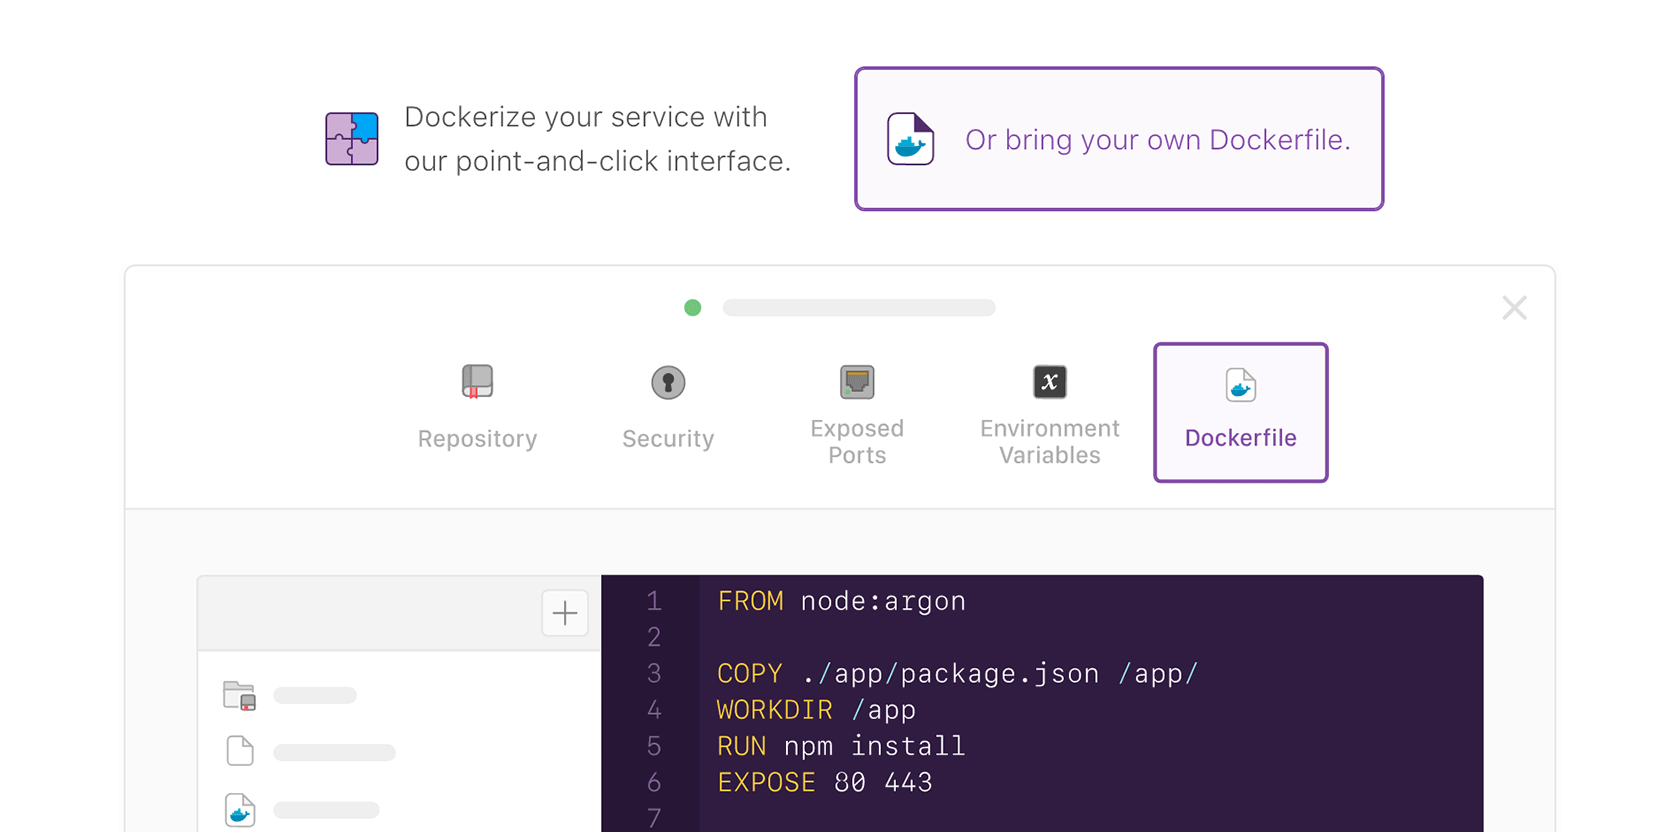1680x832 pixels.
Task: Click the 'Exposed Ports' tab label
Action: (x=857, y=441)
